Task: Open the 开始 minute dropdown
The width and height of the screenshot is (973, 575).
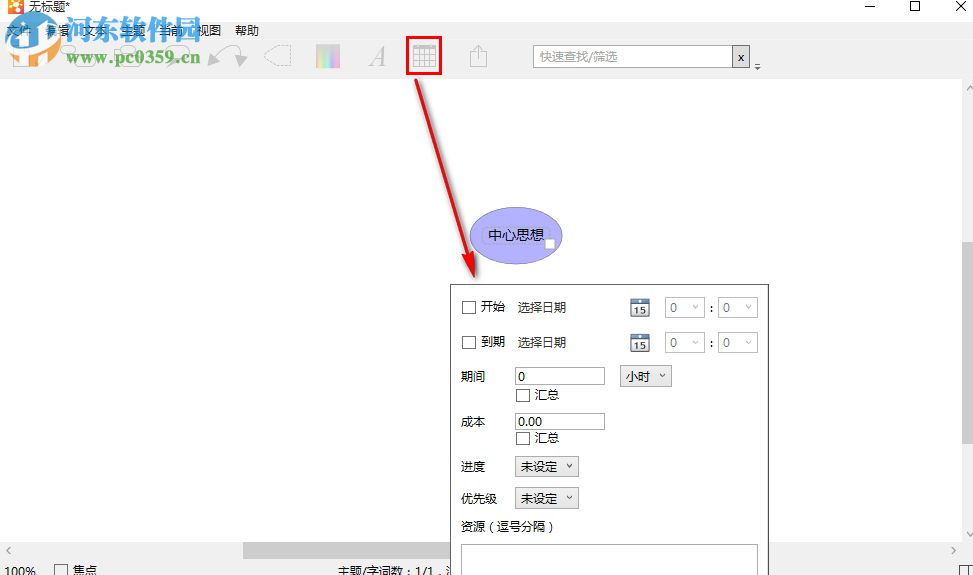Action: pyautogui.click(x=738, y=308)
